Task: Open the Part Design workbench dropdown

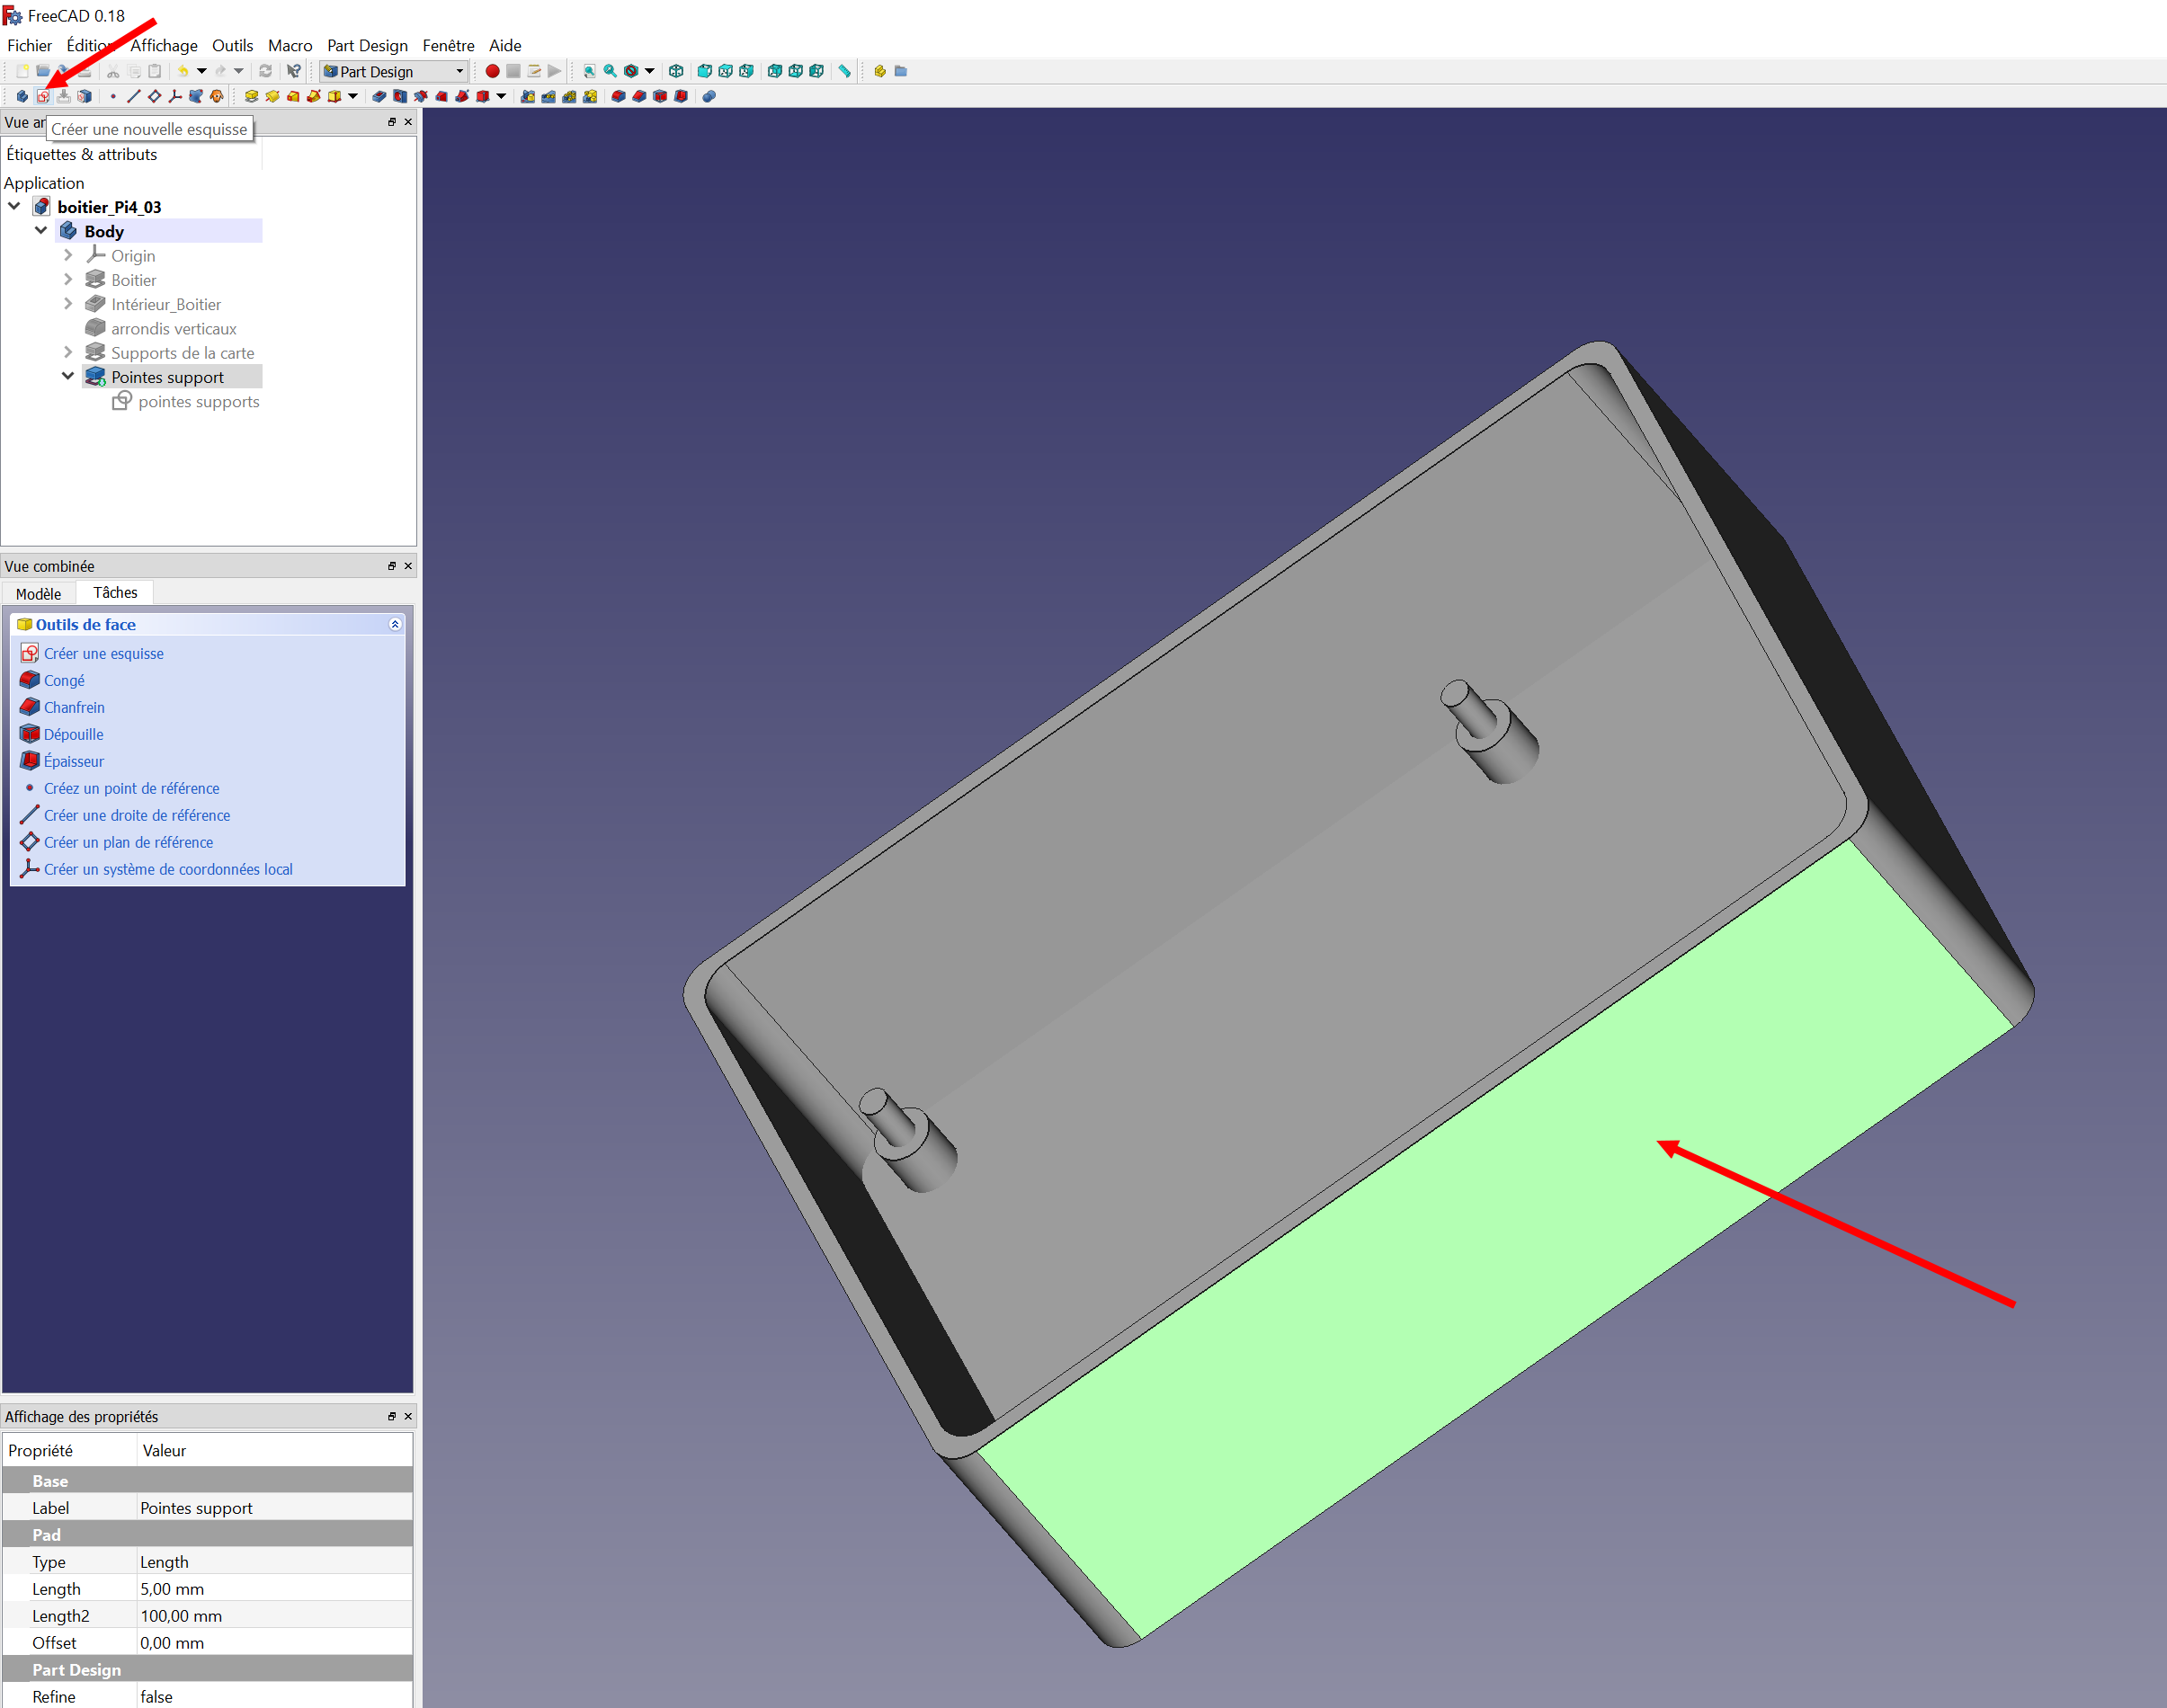Action: (x=394, y=71)
